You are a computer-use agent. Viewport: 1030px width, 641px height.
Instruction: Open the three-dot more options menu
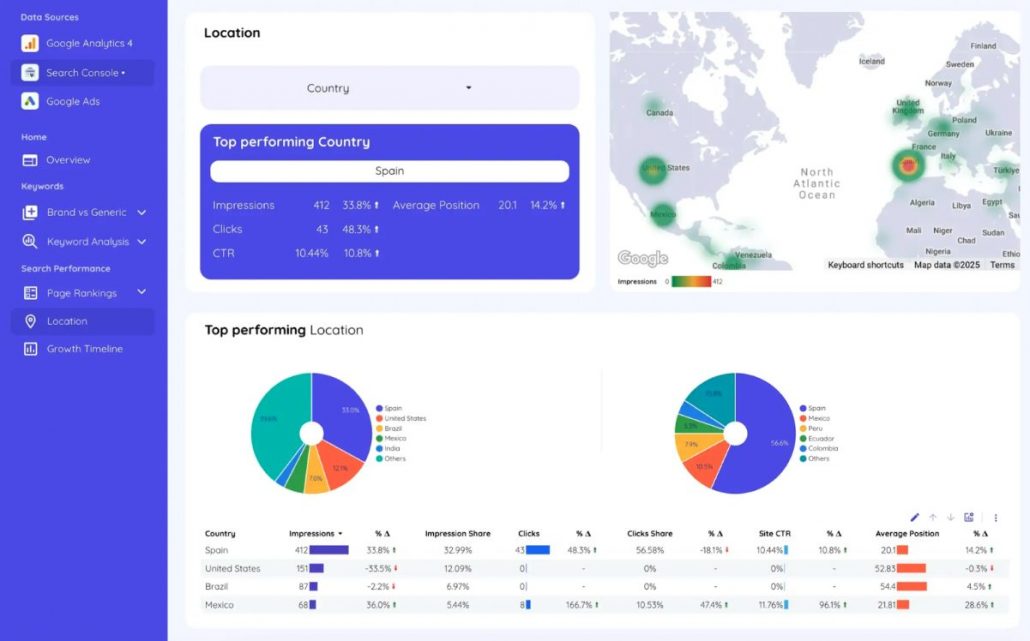click(995, 517)
